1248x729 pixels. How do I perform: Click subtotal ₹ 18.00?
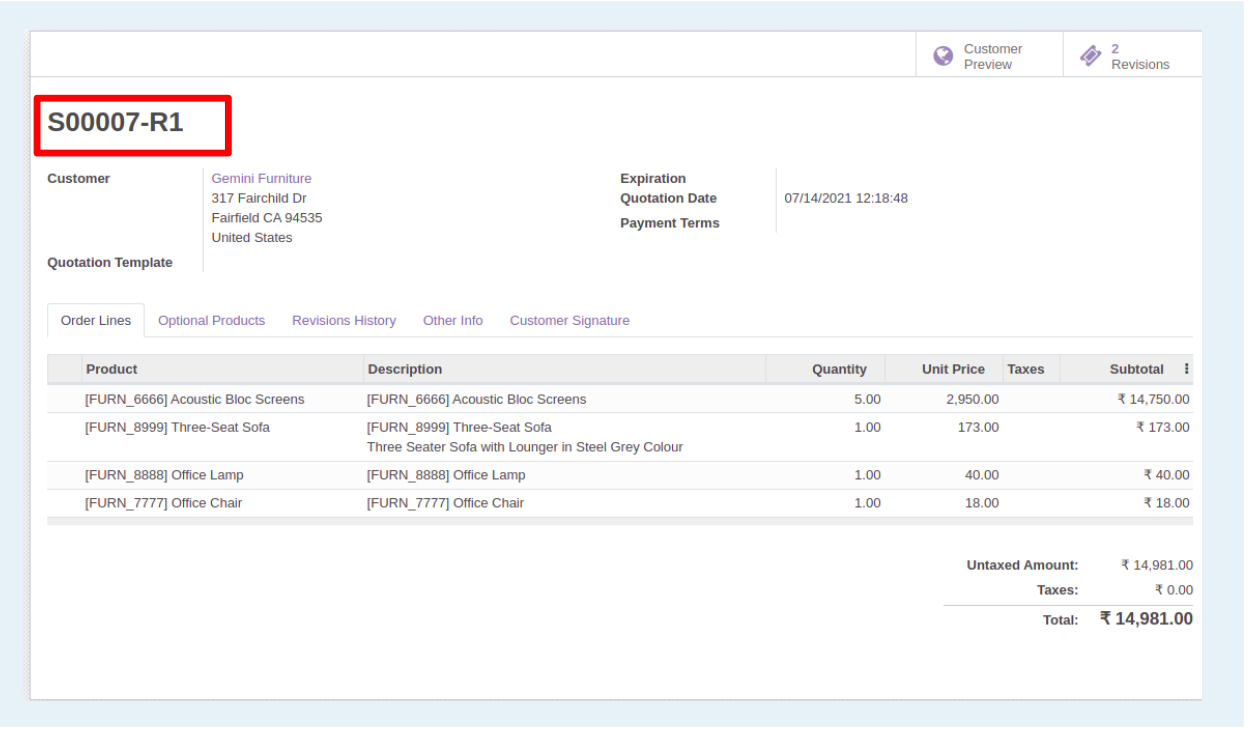point(1167,503)
